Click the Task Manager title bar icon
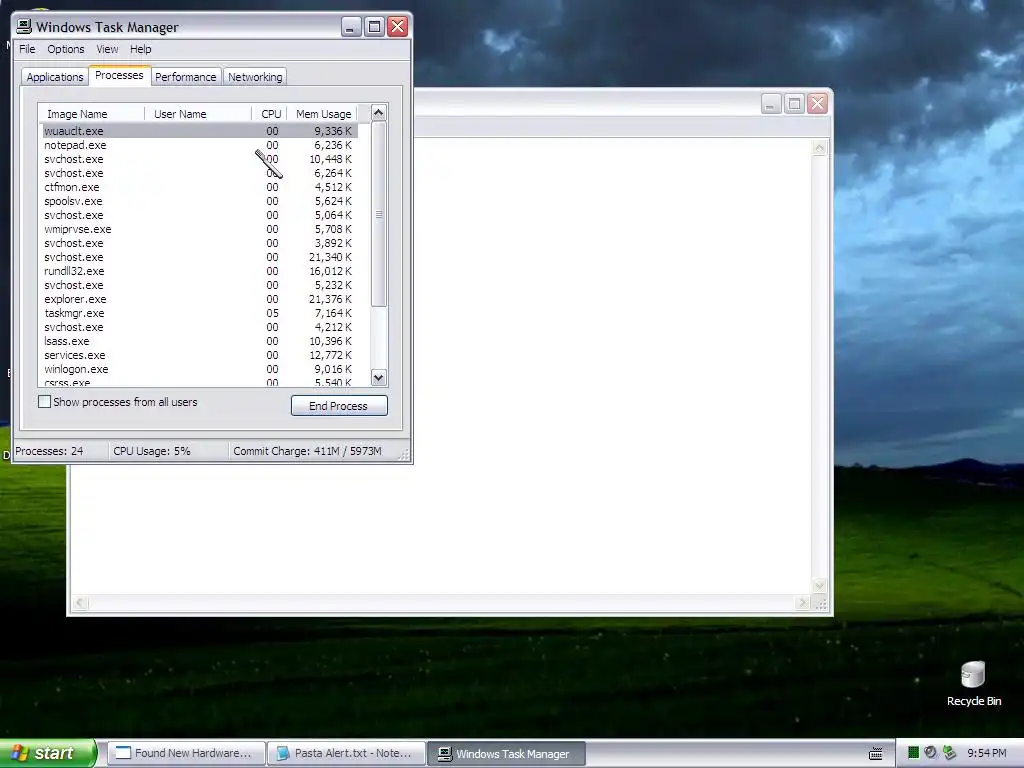This screenshot has width=1024, height=768. pos(24,26)
